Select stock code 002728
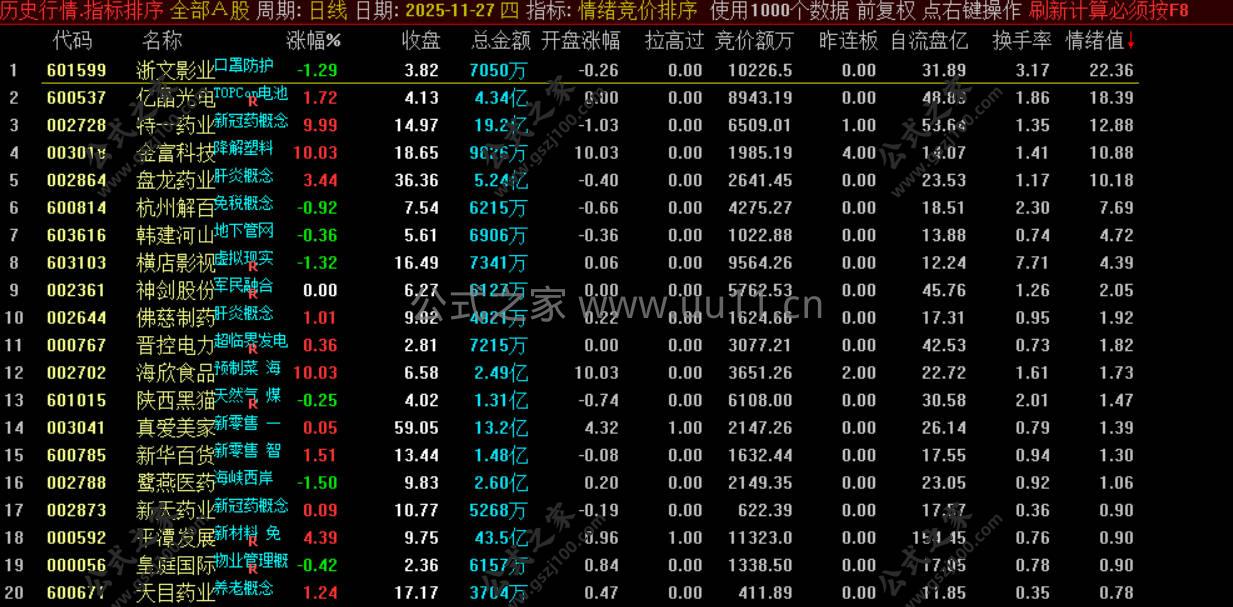Viewport: 1233px width, 607px height. pos(76,125)
